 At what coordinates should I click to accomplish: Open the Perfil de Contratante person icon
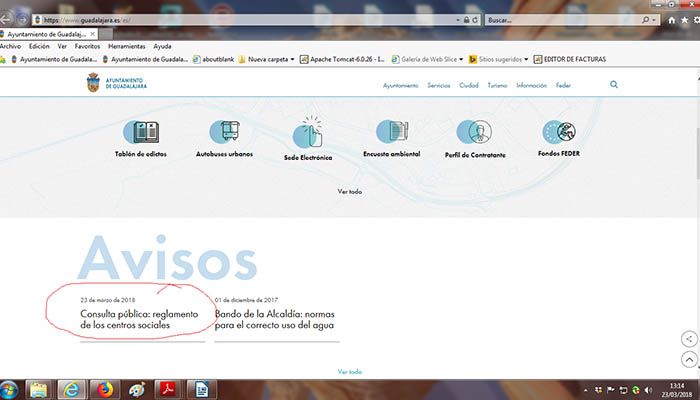[x=474, y=132]
